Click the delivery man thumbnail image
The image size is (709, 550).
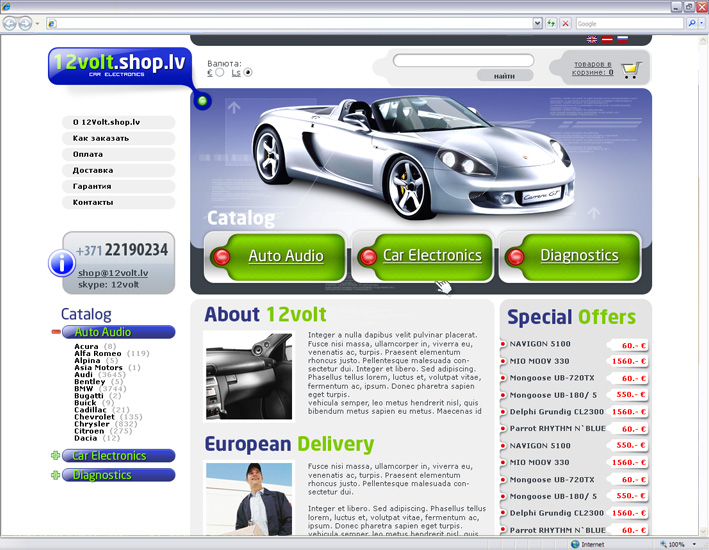coord(249,499)
